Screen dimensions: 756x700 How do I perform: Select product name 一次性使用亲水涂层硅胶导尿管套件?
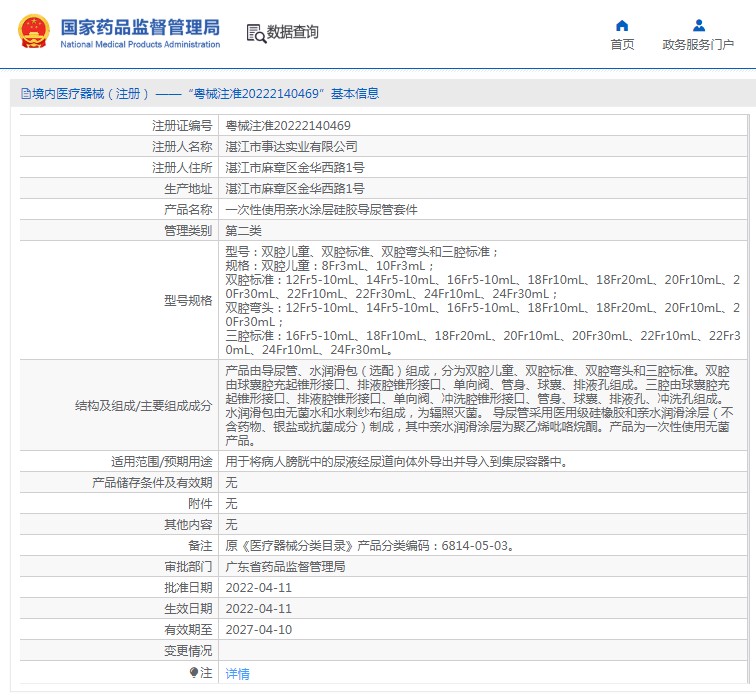click(321, 210)
